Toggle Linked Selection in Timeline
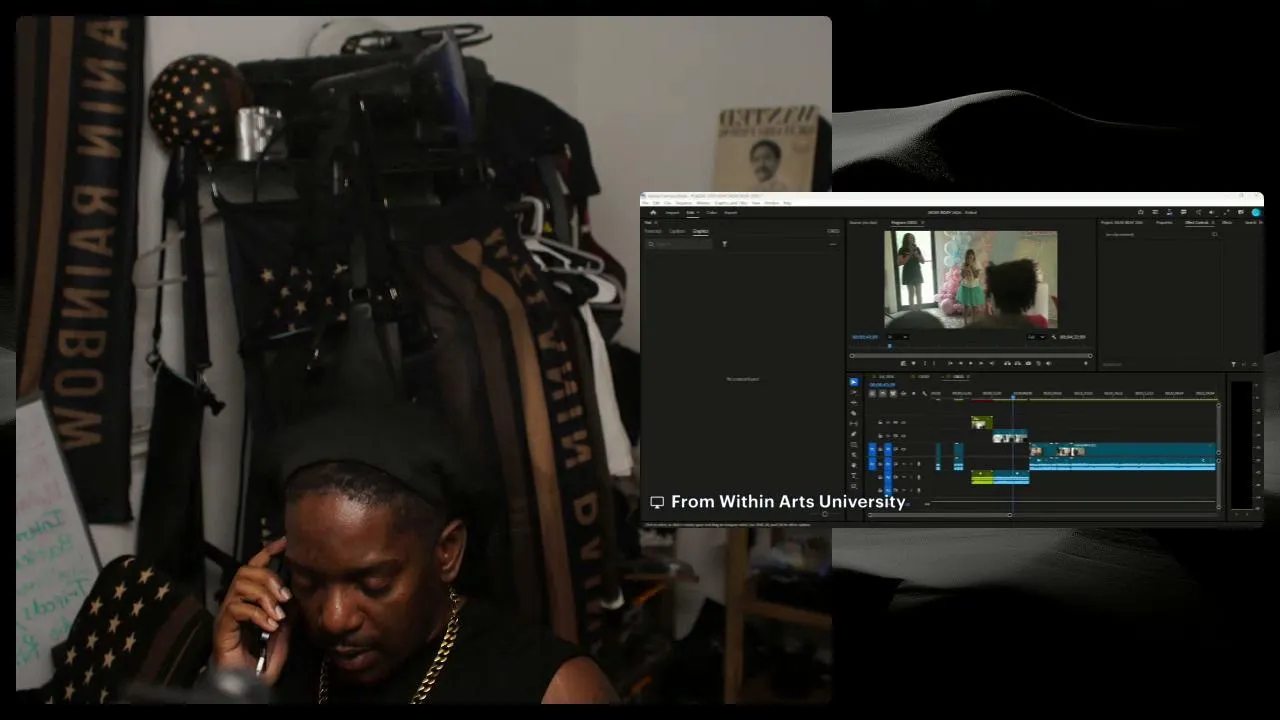Viewport: 1280px width, 720px height. [x=893, y=393]
